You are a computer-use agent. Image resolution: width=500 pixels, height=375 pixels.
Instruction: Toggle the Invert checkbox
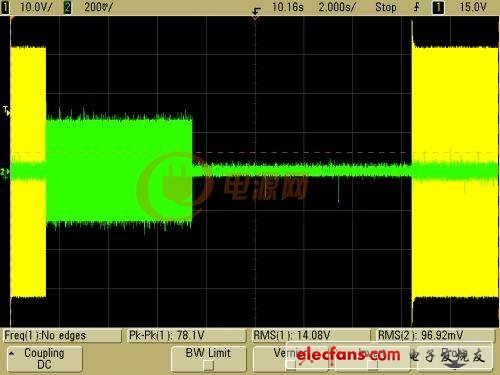point(372,365)
